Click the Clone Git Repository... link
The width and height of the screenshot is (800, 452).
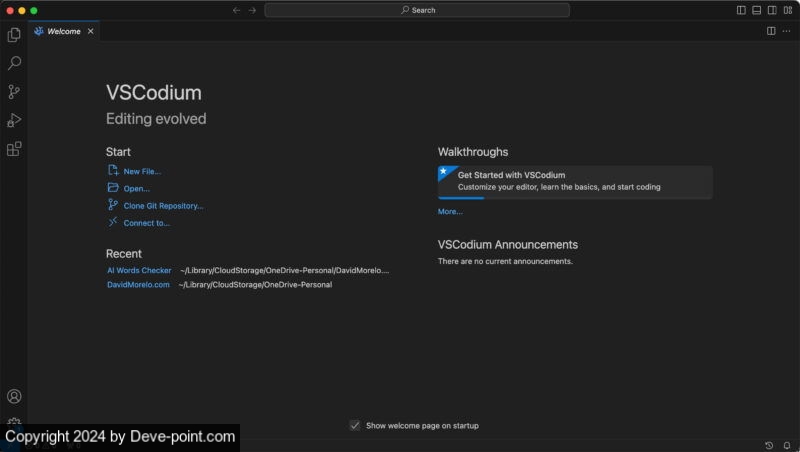[x=163, y=206]
